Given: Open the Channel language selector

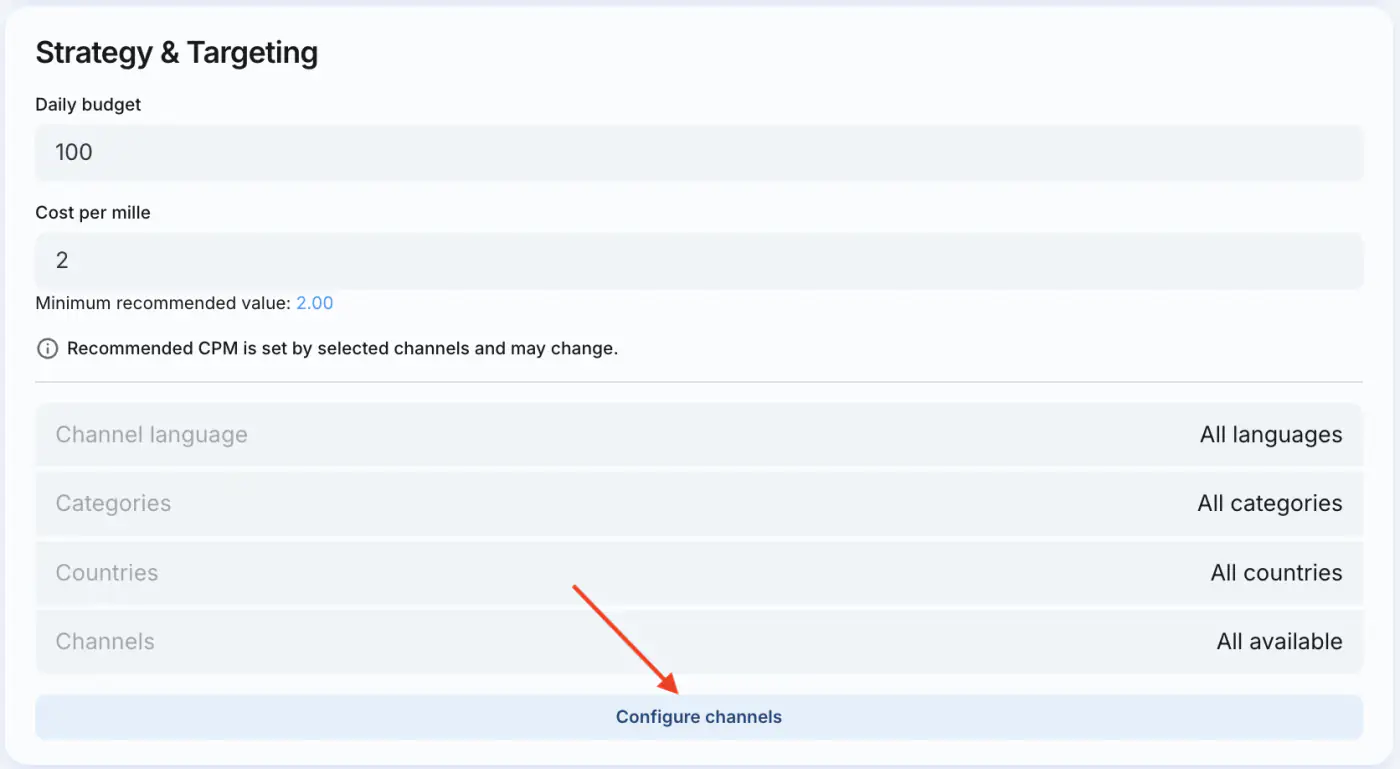Looking at the screenshot, I should point(699,435).
